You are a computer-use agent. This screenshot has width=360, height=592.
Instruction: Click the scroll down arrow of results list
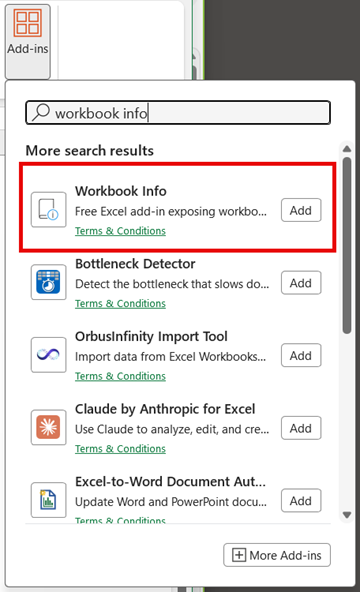tap(347, 515)
